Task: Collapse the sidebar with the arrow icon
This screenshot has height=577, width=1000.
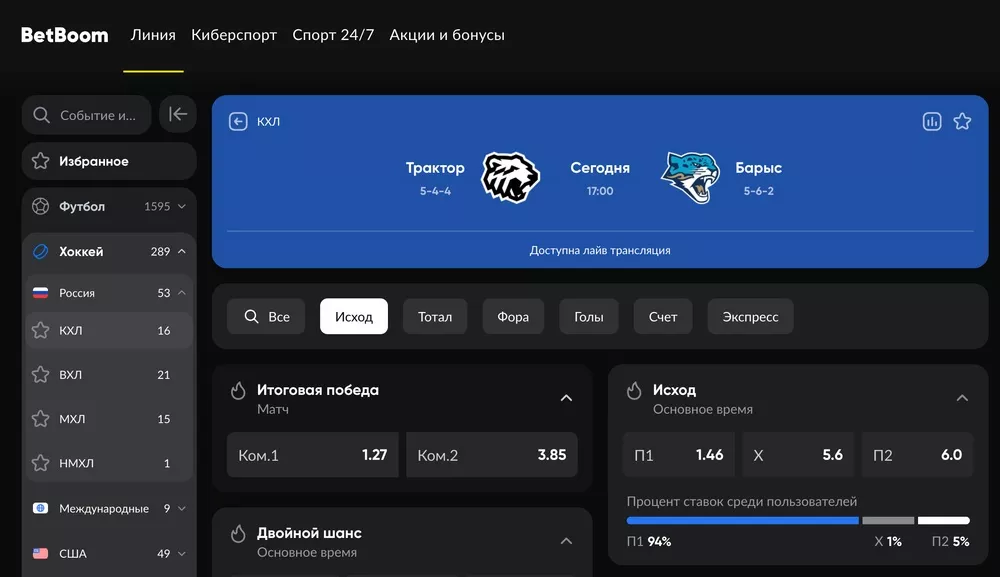Action: (x=178, y=114)
